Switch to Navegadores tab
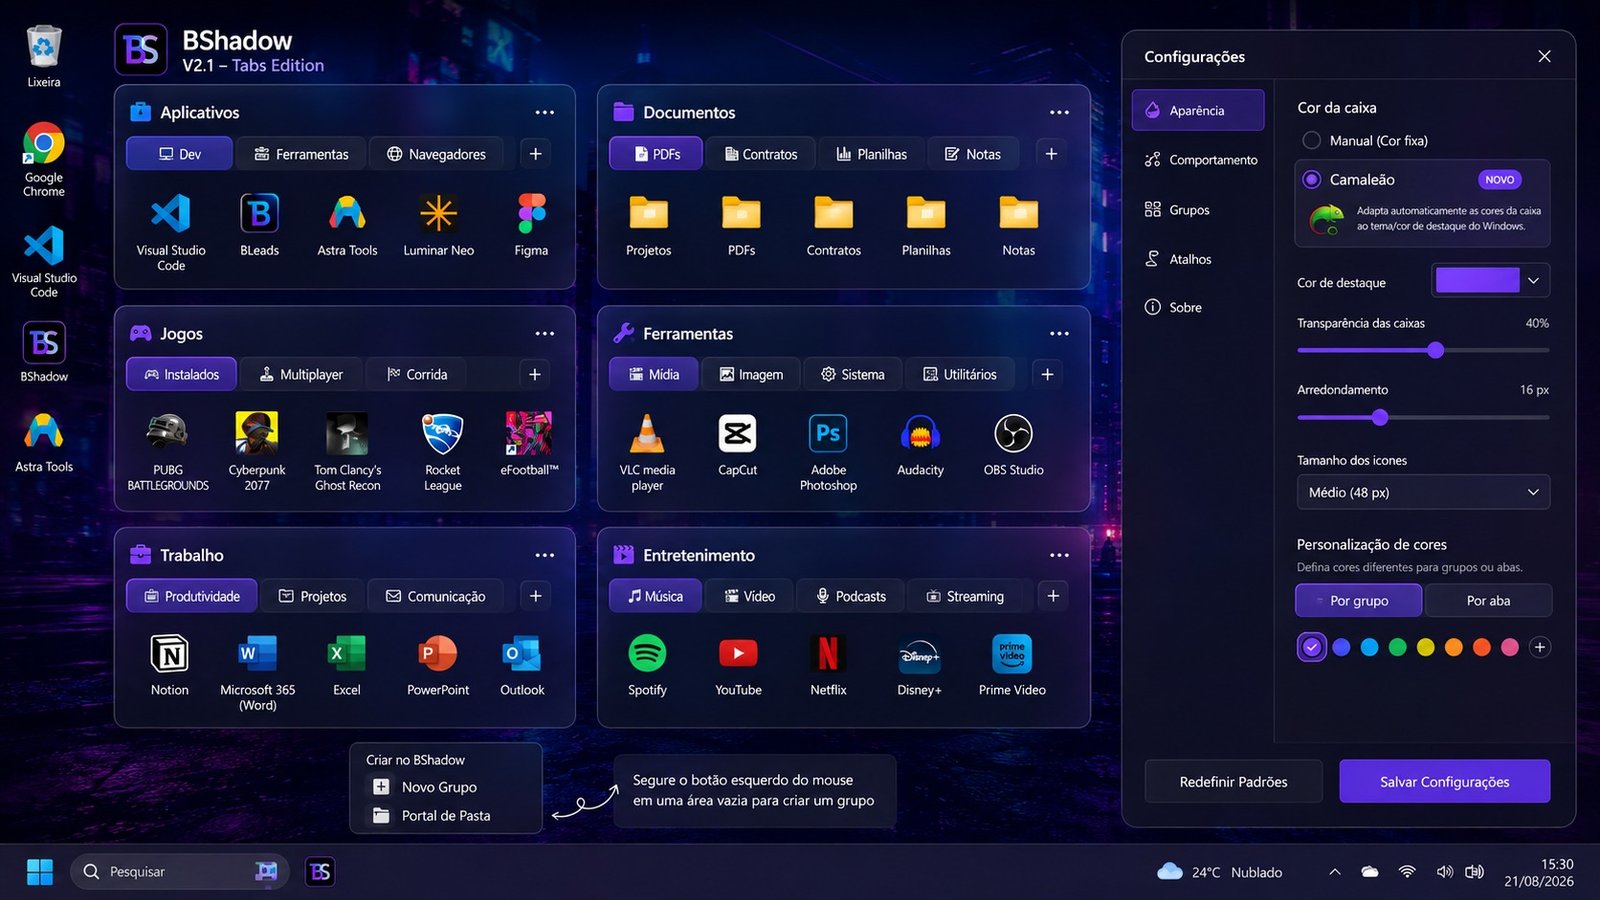Image resolution: width=1600 pixels, height=900 pixels. pos(436,154)
